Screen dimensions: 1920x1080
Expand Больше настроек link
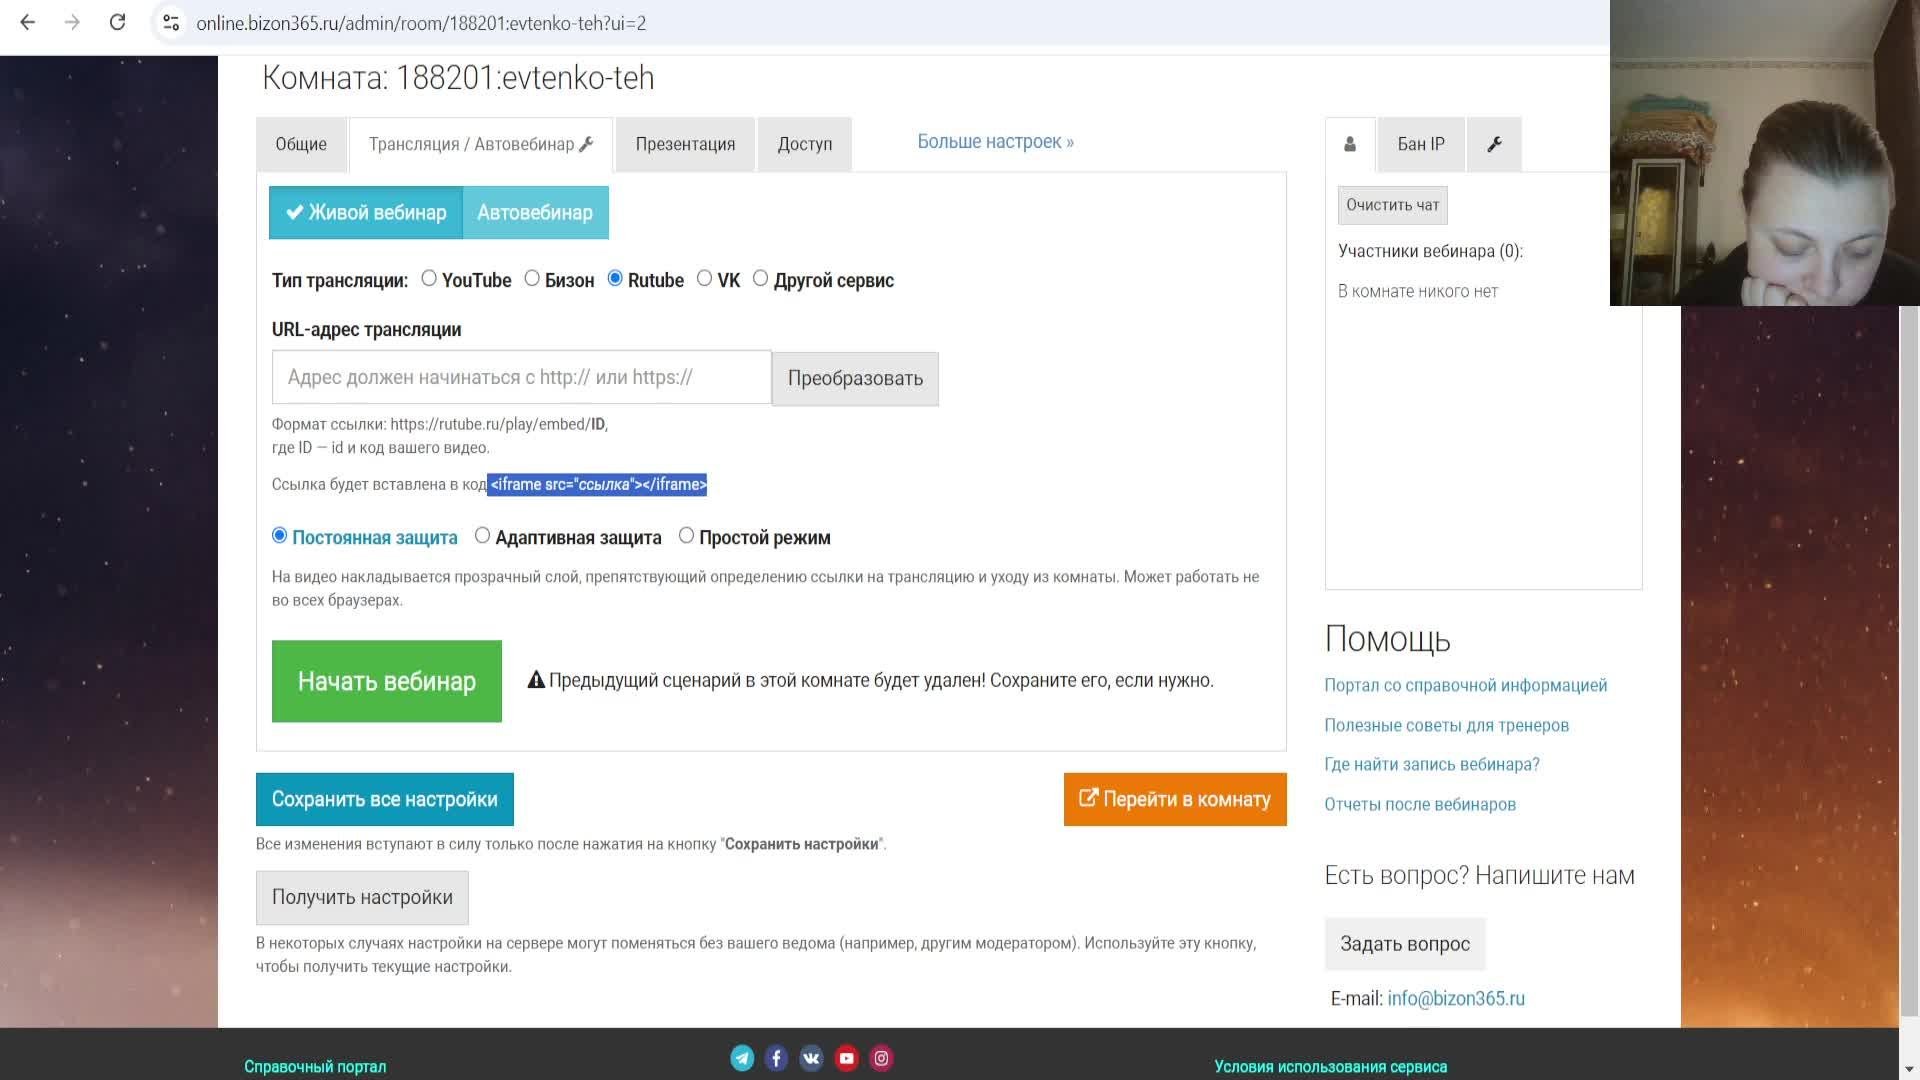(x=995, y=141)
